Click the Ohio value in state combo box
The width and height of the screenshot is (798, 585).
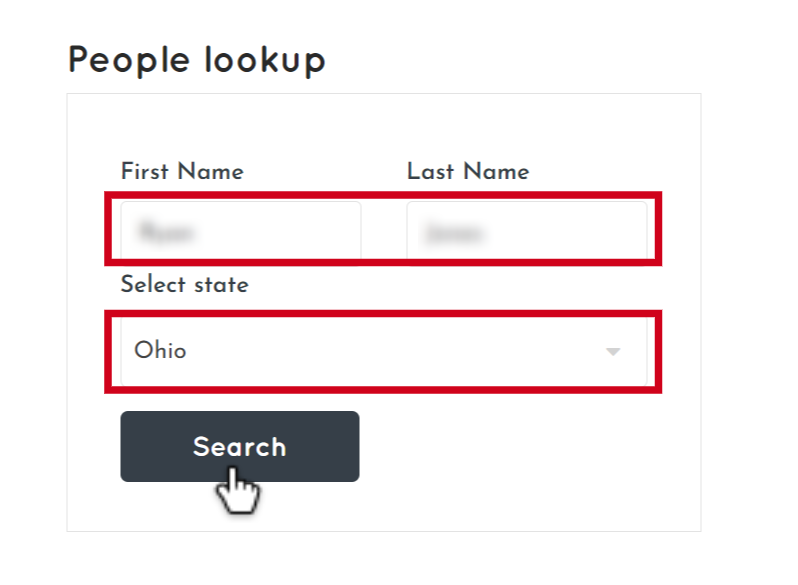coord(160,351)
